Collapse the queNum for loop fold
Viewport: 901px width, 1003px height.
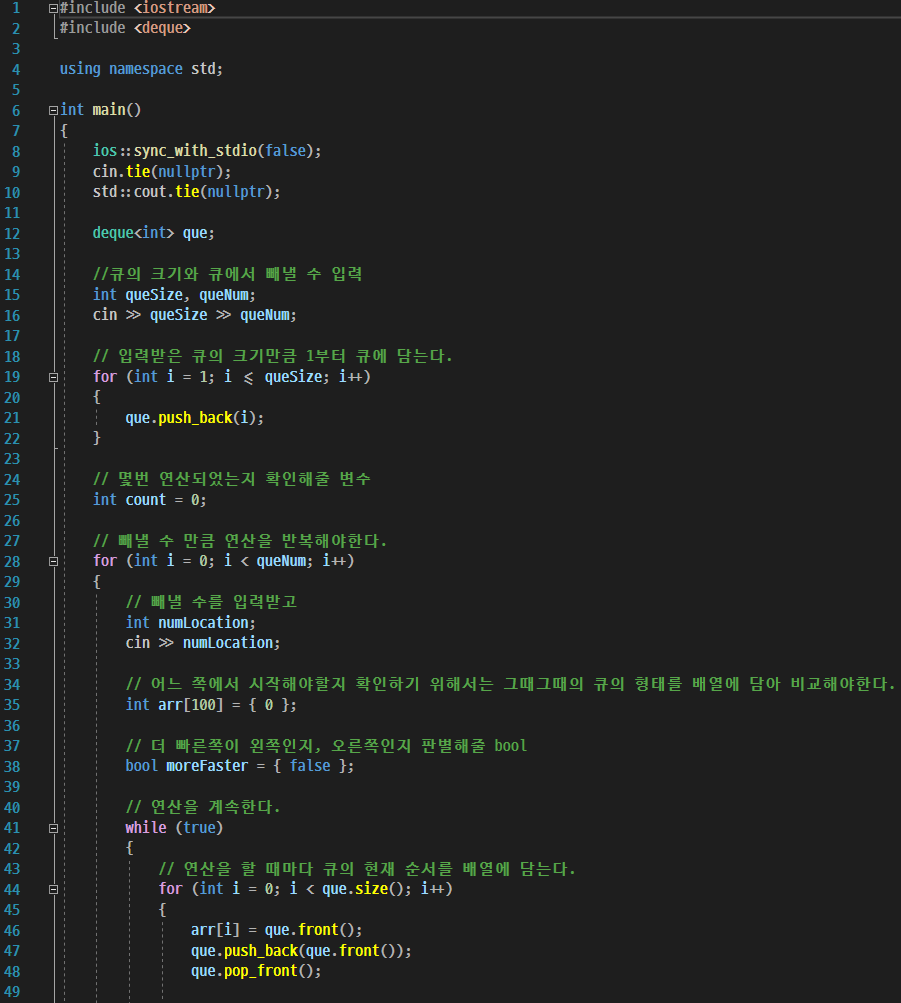(x=54, y=562)
